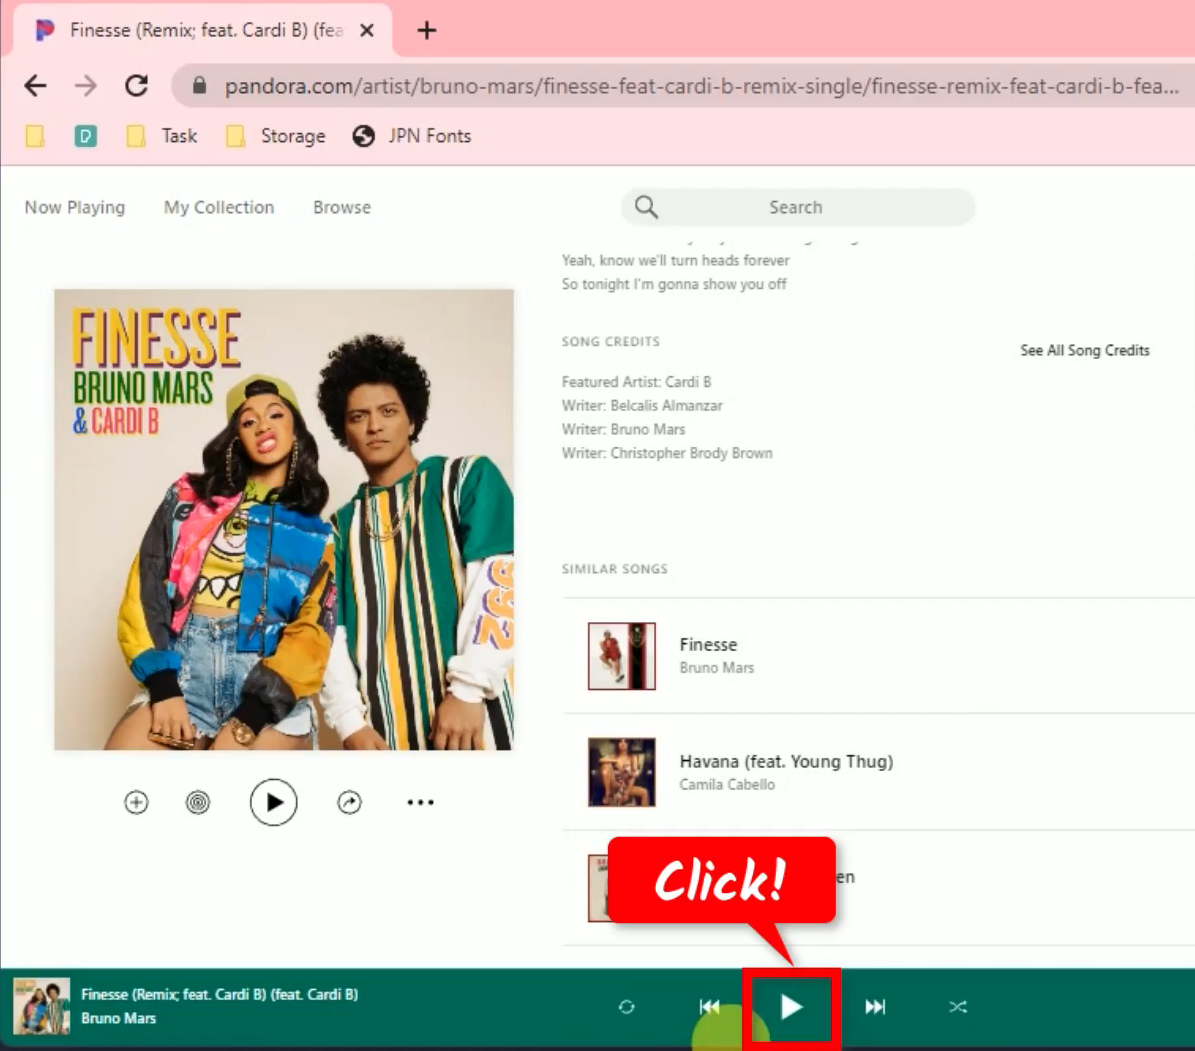
Task: Open My Collection
Action: coord(218,207)
